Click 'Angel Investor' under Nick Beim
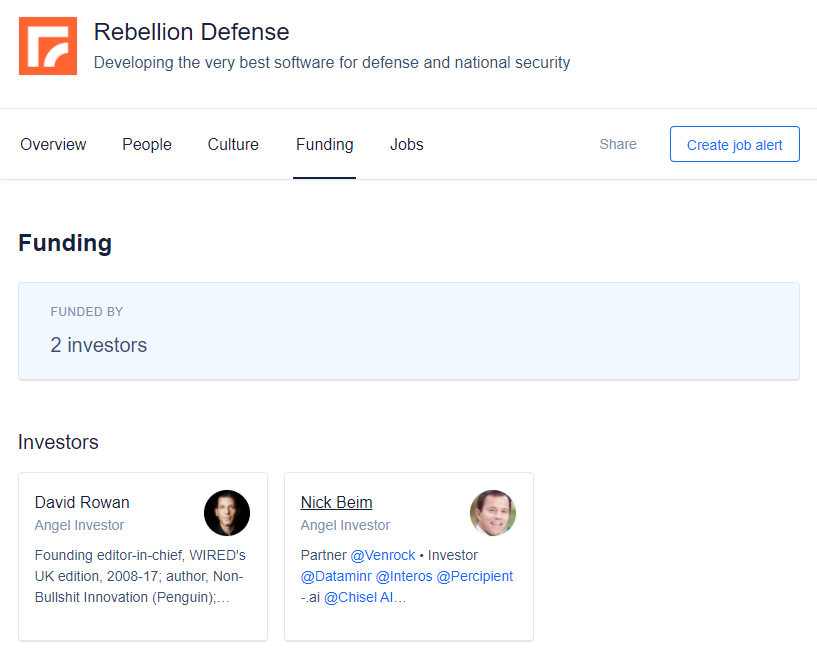This screenshot has height=664, width=817. (345, 525)
